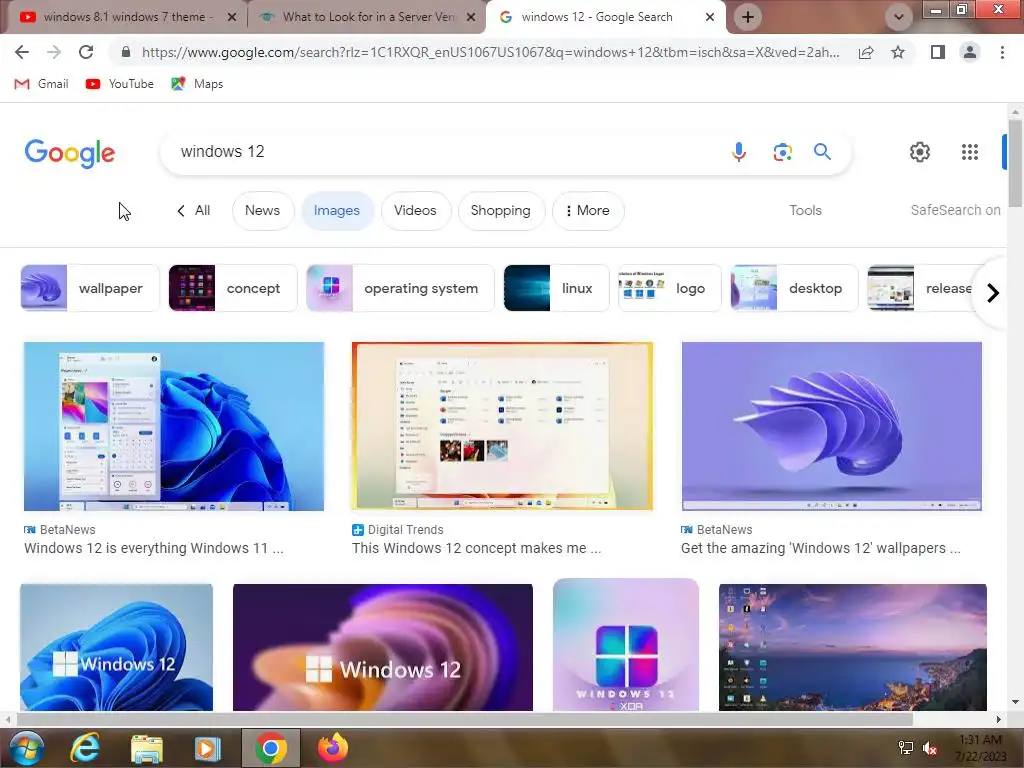The width and height of the screenshot is (1024, 768).
Task: Launch Firefox from the taskbar
Action: coord(333,748)
